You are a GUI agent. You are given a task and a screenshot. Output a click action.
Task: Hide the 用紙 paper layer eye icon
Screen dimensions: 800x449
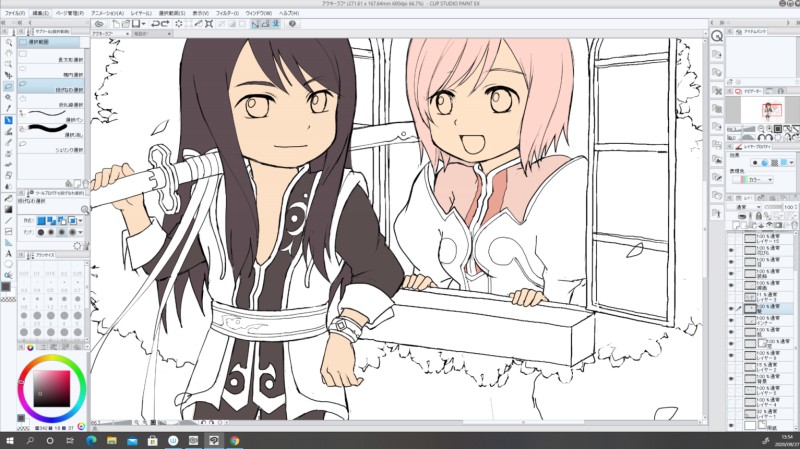(731, 425)
